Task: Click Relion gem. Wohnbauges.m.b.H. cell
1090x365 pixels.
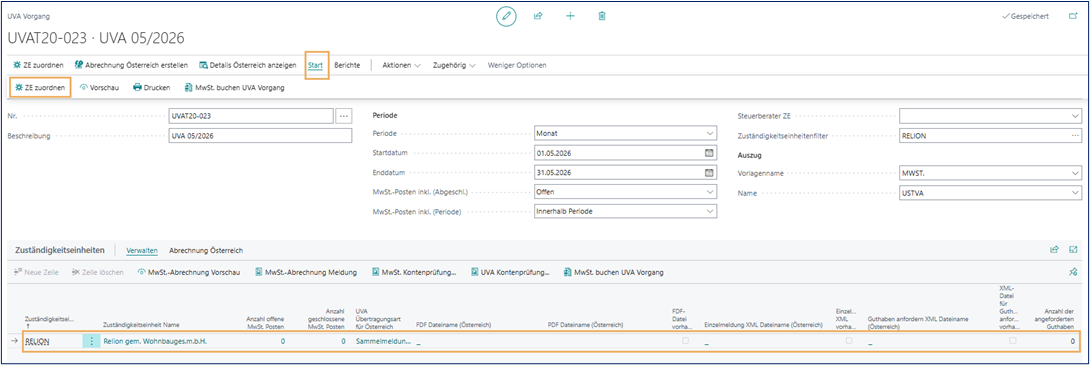Action: (x=155, y=341)
